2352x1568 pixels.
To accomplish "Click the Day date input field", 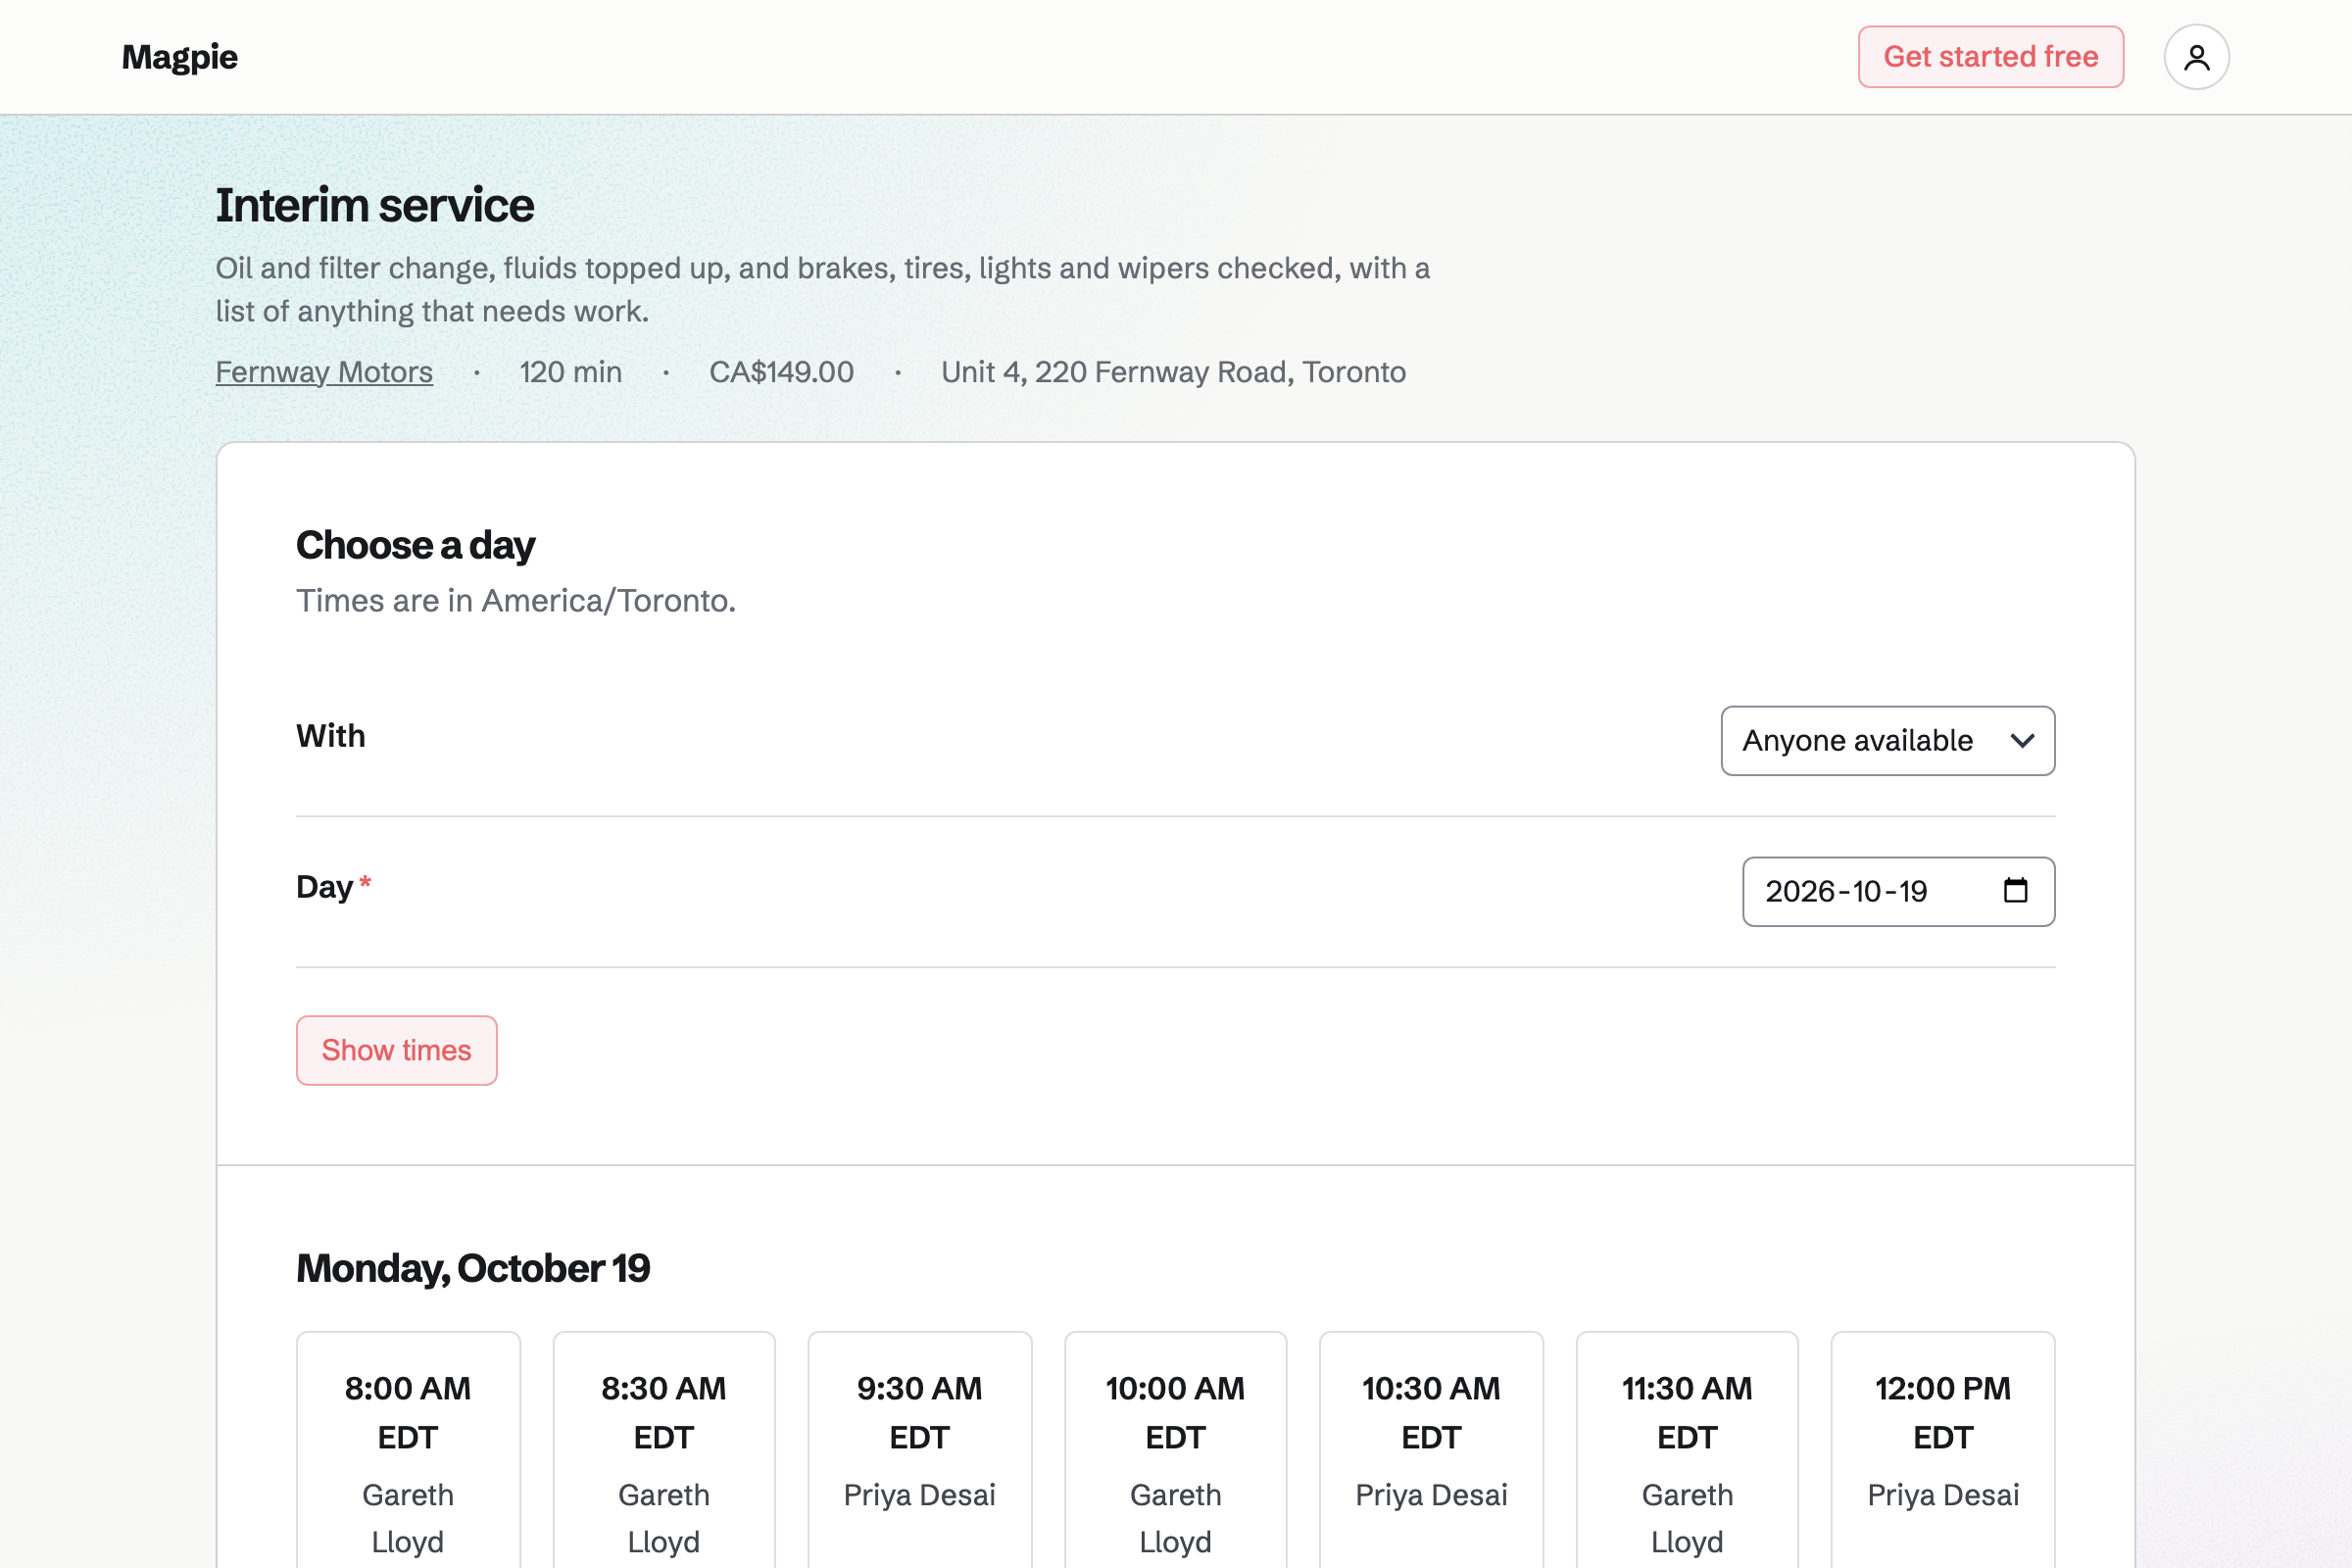I will pyautogui.click(x=1898, y=891).
